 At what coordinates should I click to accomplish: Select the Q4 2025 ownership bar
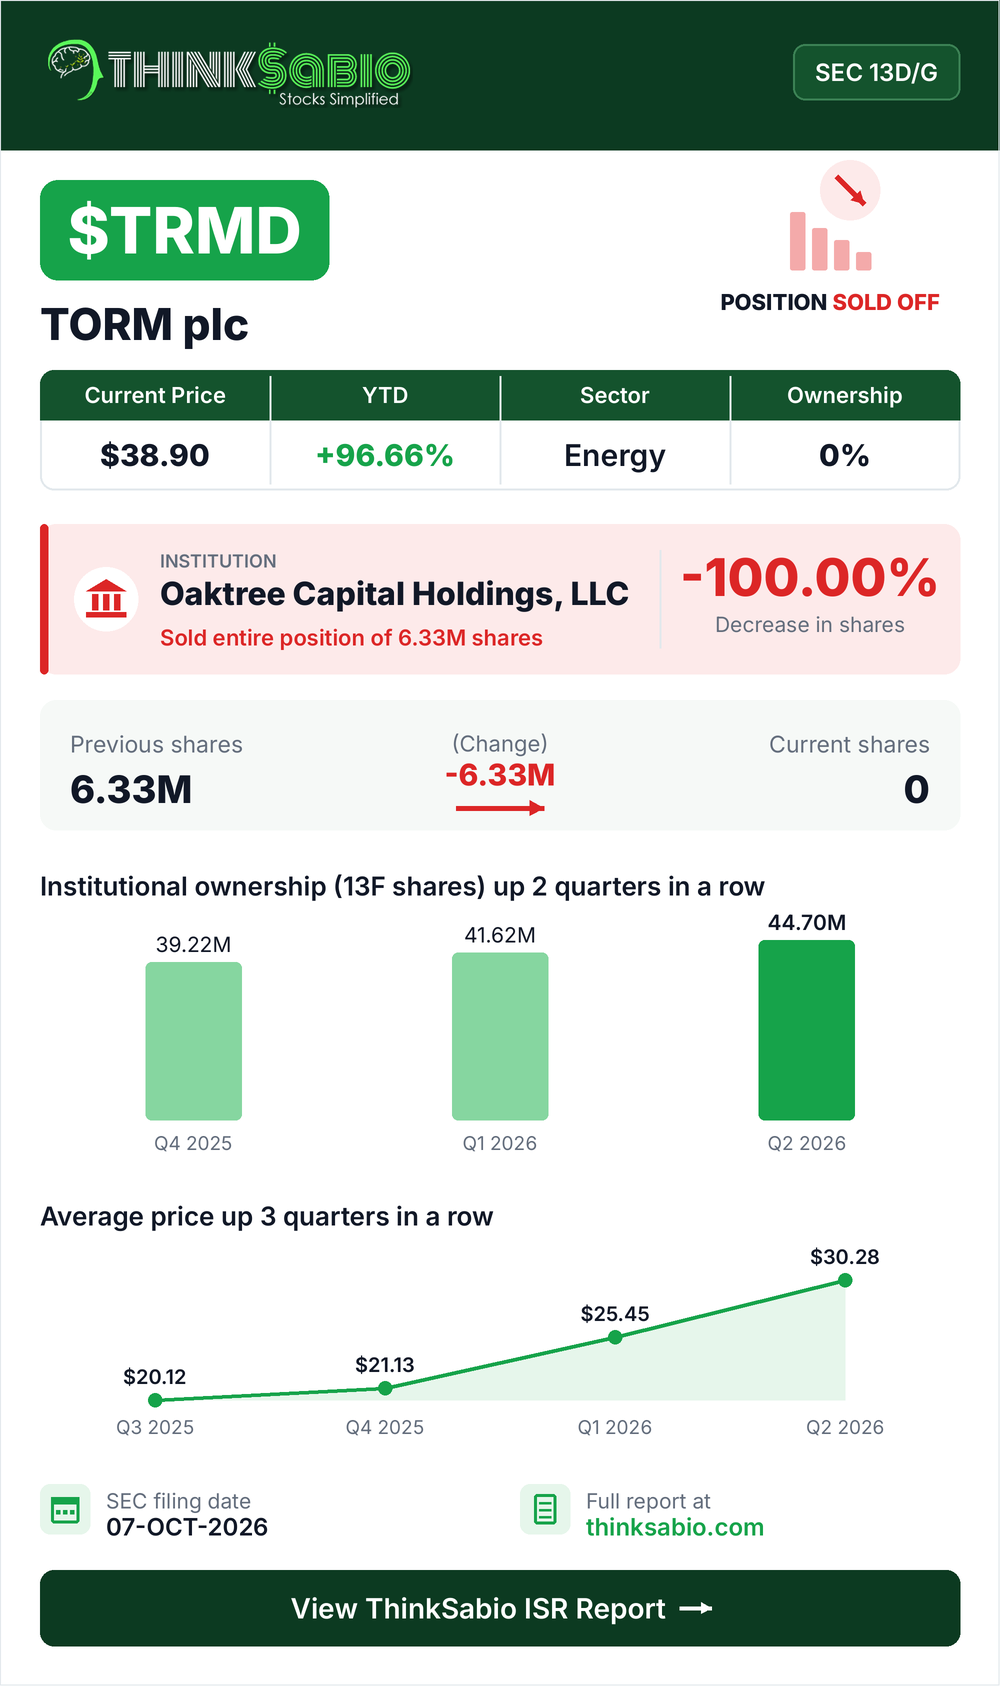(194, 1041)
